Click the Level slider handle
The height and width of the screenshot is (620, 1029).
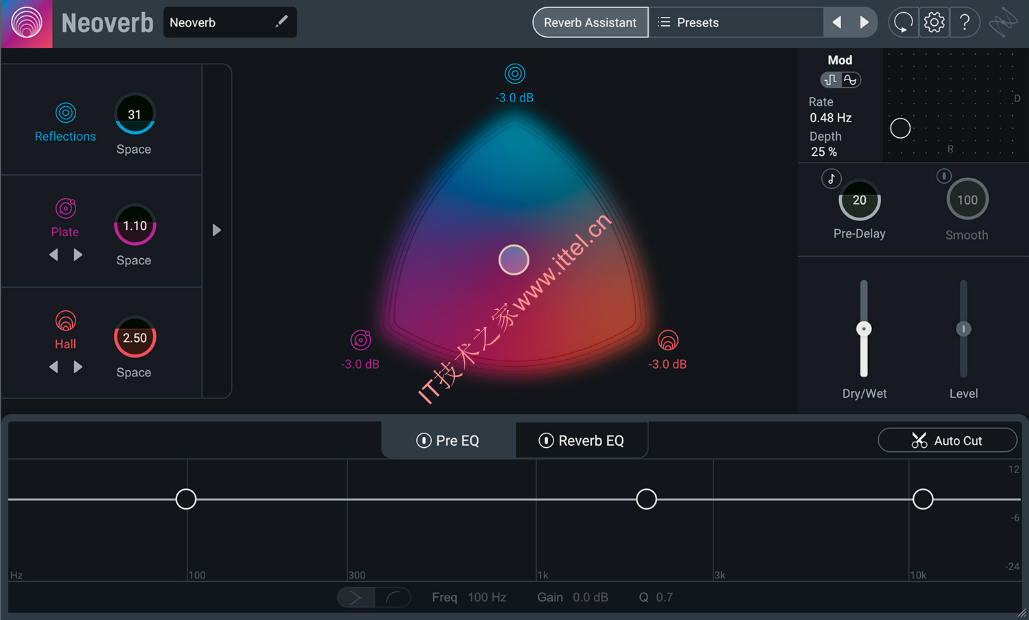pyautogui.click(x=963, y=329)
